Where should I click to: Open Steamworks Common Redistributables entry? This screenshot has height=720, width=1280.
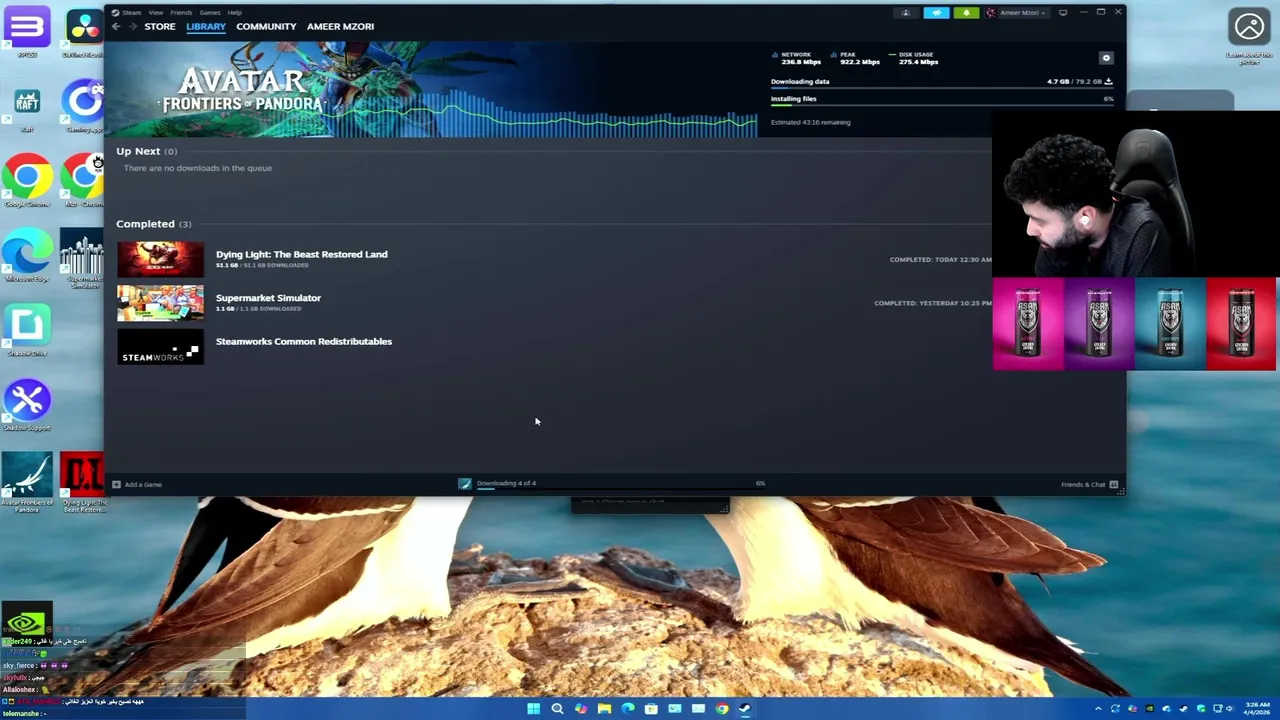tap(304, 342)
